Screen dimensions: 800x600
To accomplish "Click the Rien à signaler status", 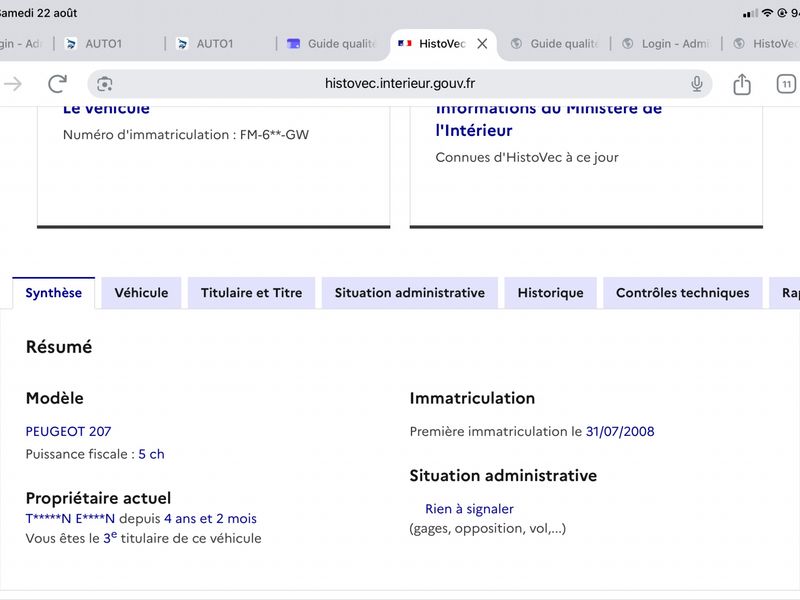I will pos(469,509).
